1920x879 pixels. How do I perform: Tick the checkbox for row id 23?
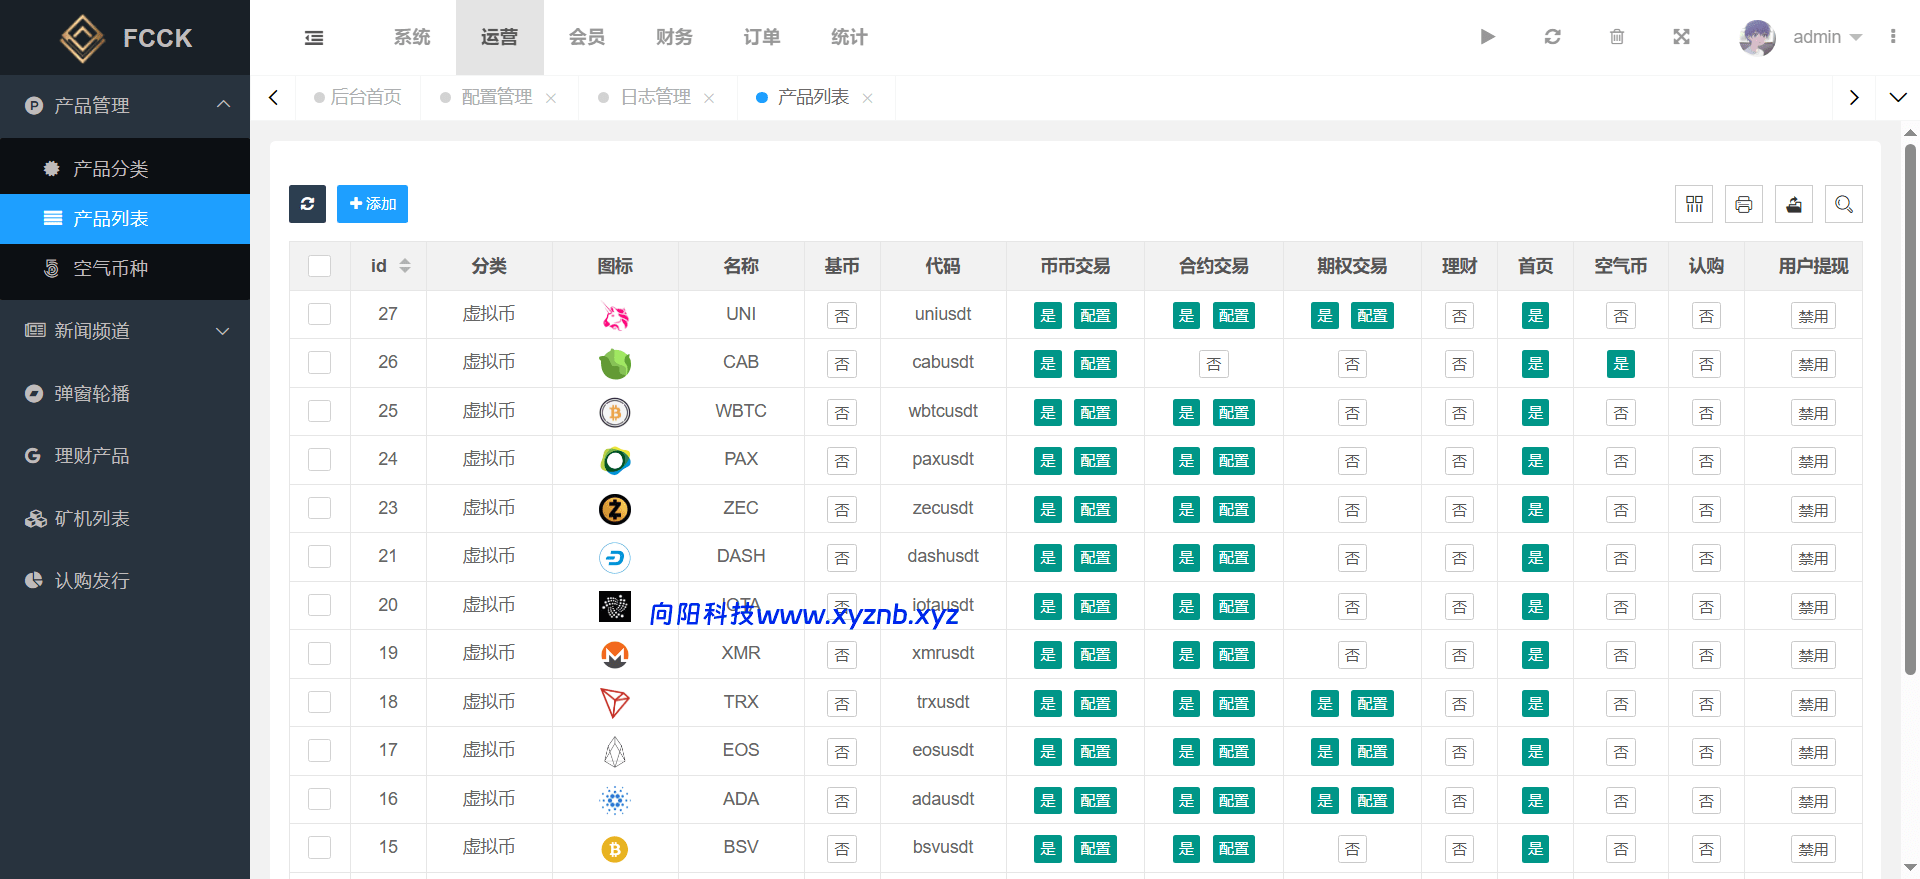pos(319,508)
